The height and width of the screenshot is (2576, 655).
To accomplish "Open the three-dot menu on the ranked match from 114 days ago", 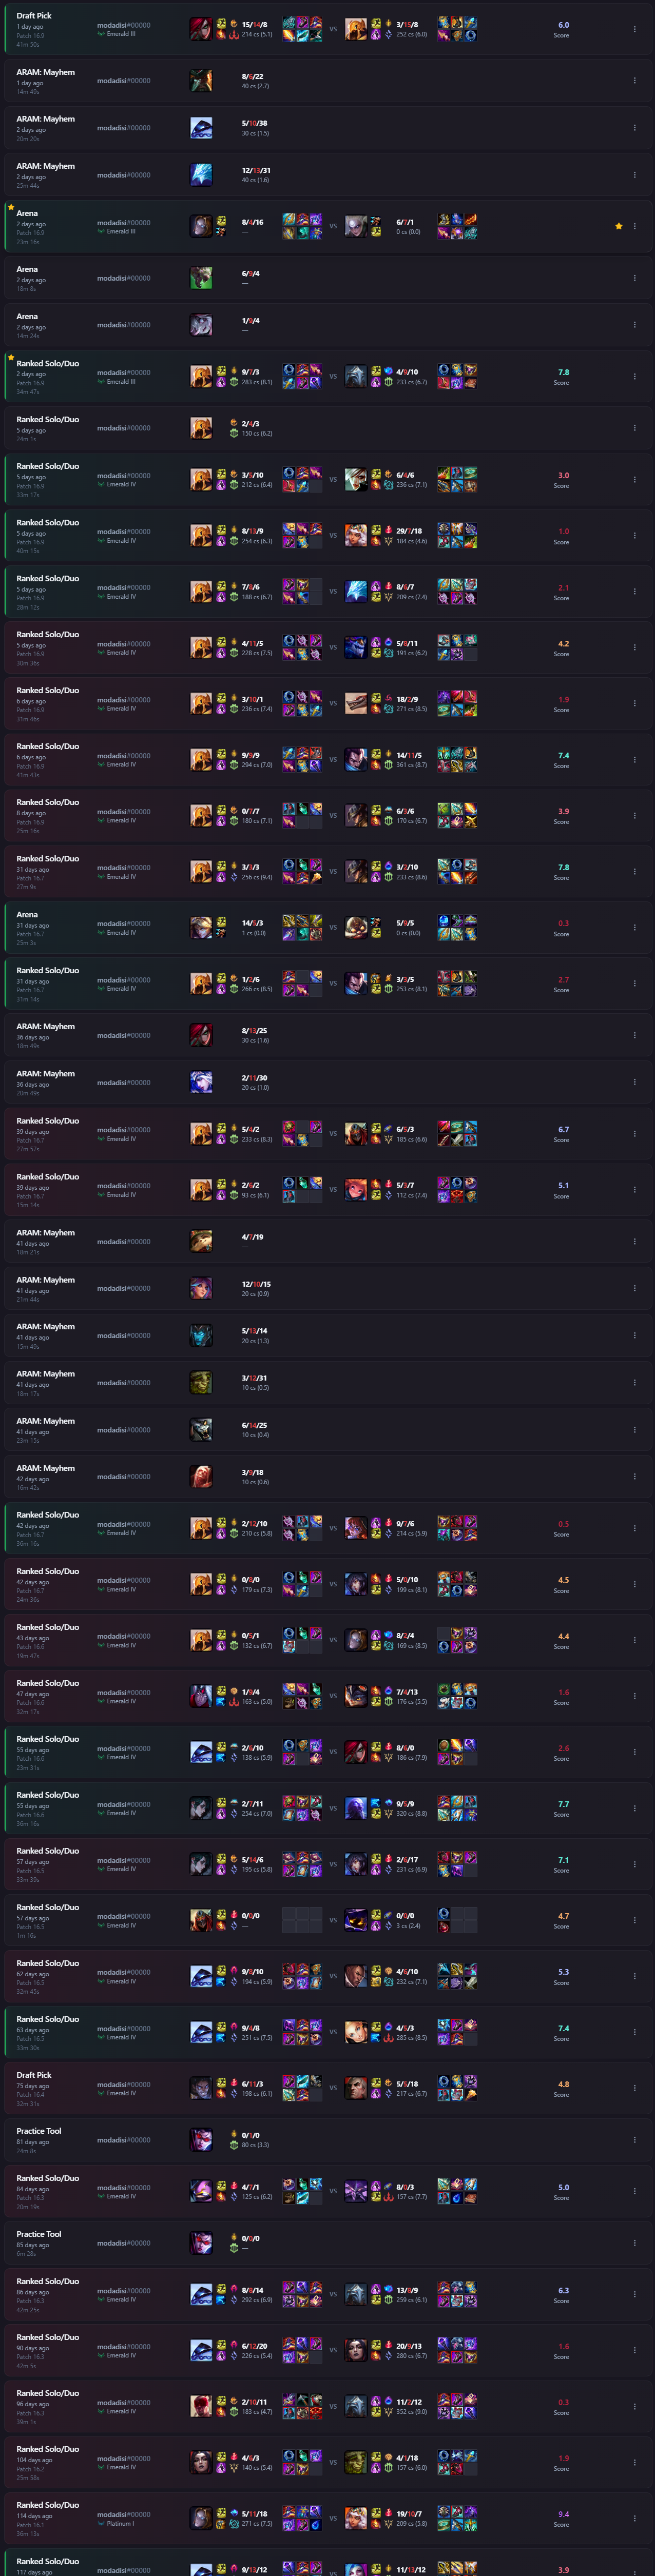I will [x=634, y=2517].
